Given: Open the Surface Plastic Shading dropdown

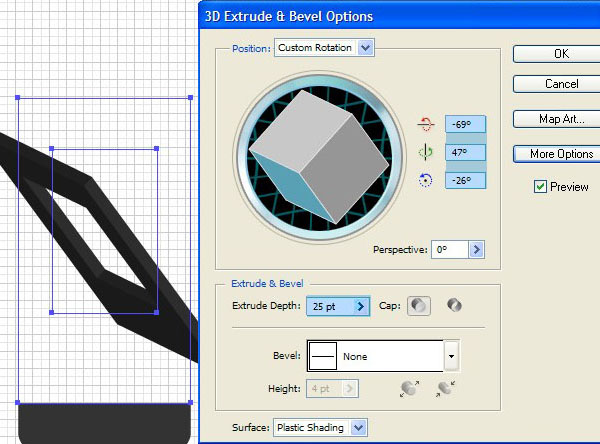Looking at the screenshot, I should click(x=320, y=428).
